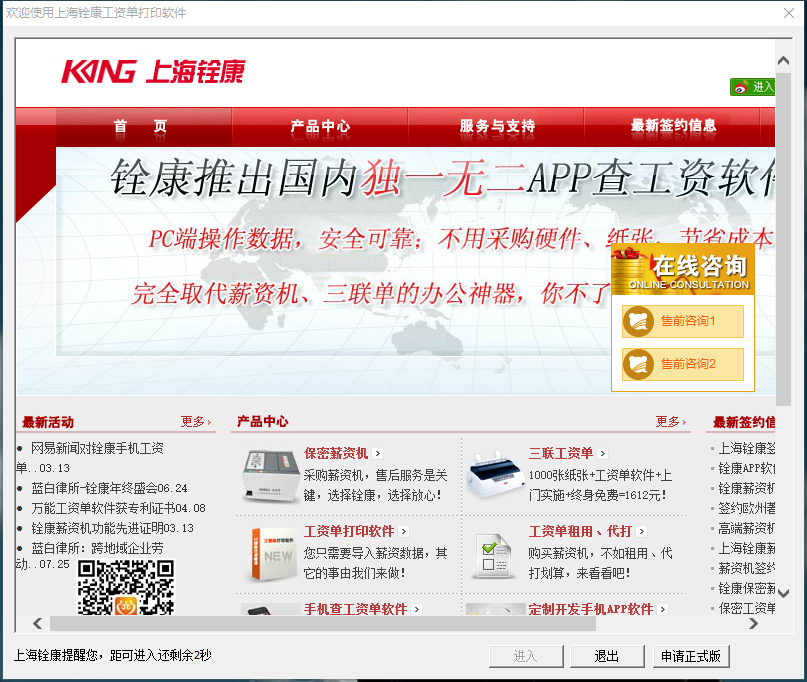This screenshot has height=682, width=807.
Task: Click the 退出 button
Action: click(607, 656)
